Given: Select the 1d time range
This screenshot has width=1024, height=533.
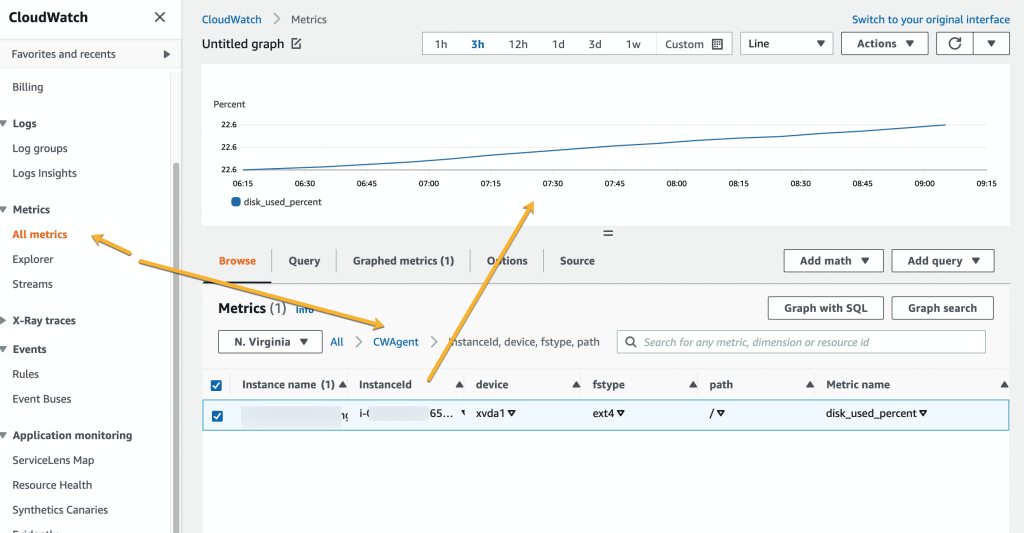Looking at the screenshot, I should click(558, 44).
